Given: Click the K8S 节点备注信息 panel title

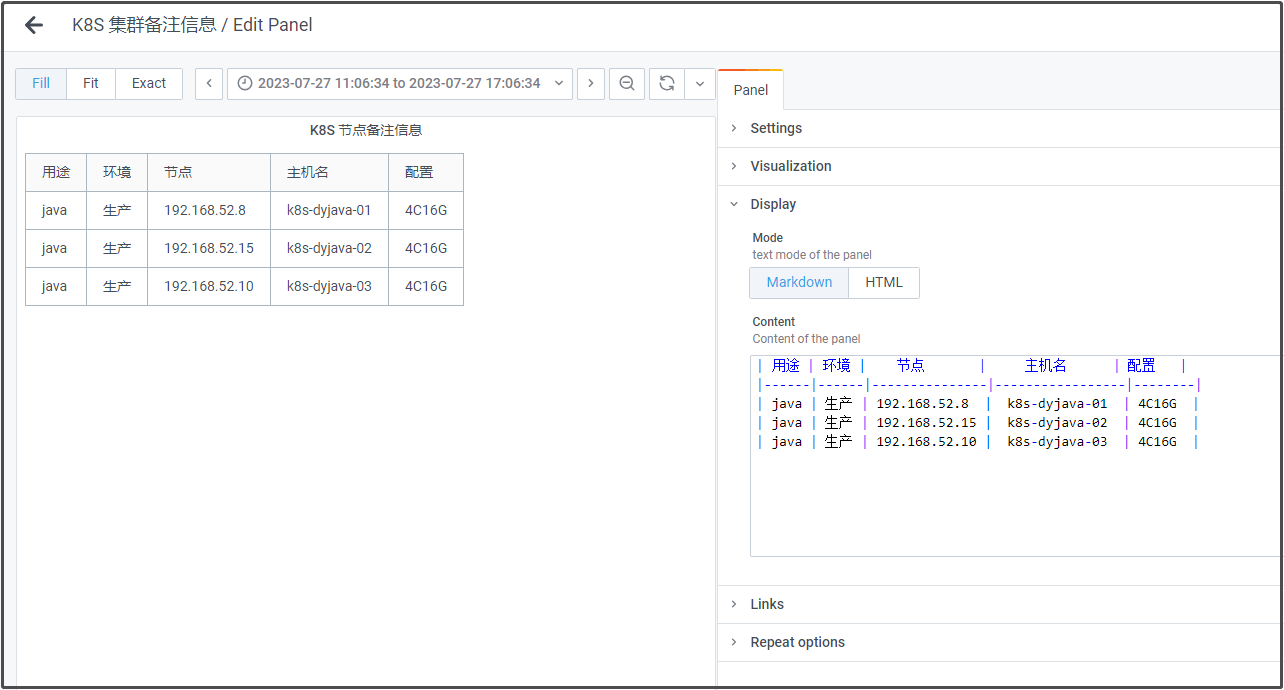Looking at the screenshot, I should coord(366,130).
